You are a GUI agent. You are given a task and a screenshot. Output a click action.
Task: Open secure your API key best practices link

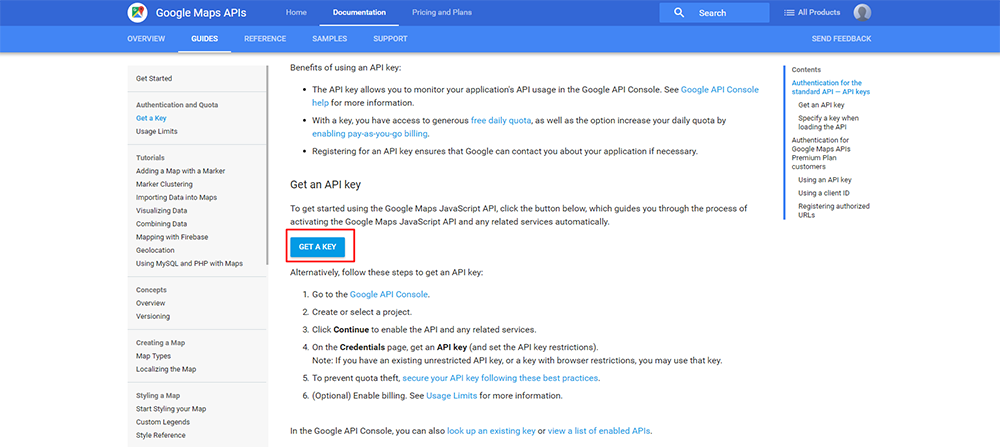coord(500,378)
